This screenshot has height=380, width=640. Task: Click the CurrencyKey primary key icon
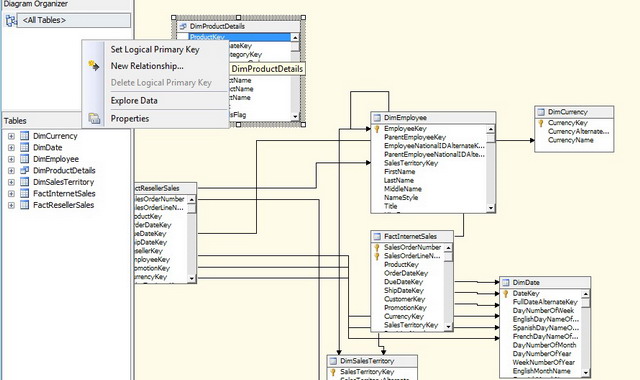click(541, 123)
